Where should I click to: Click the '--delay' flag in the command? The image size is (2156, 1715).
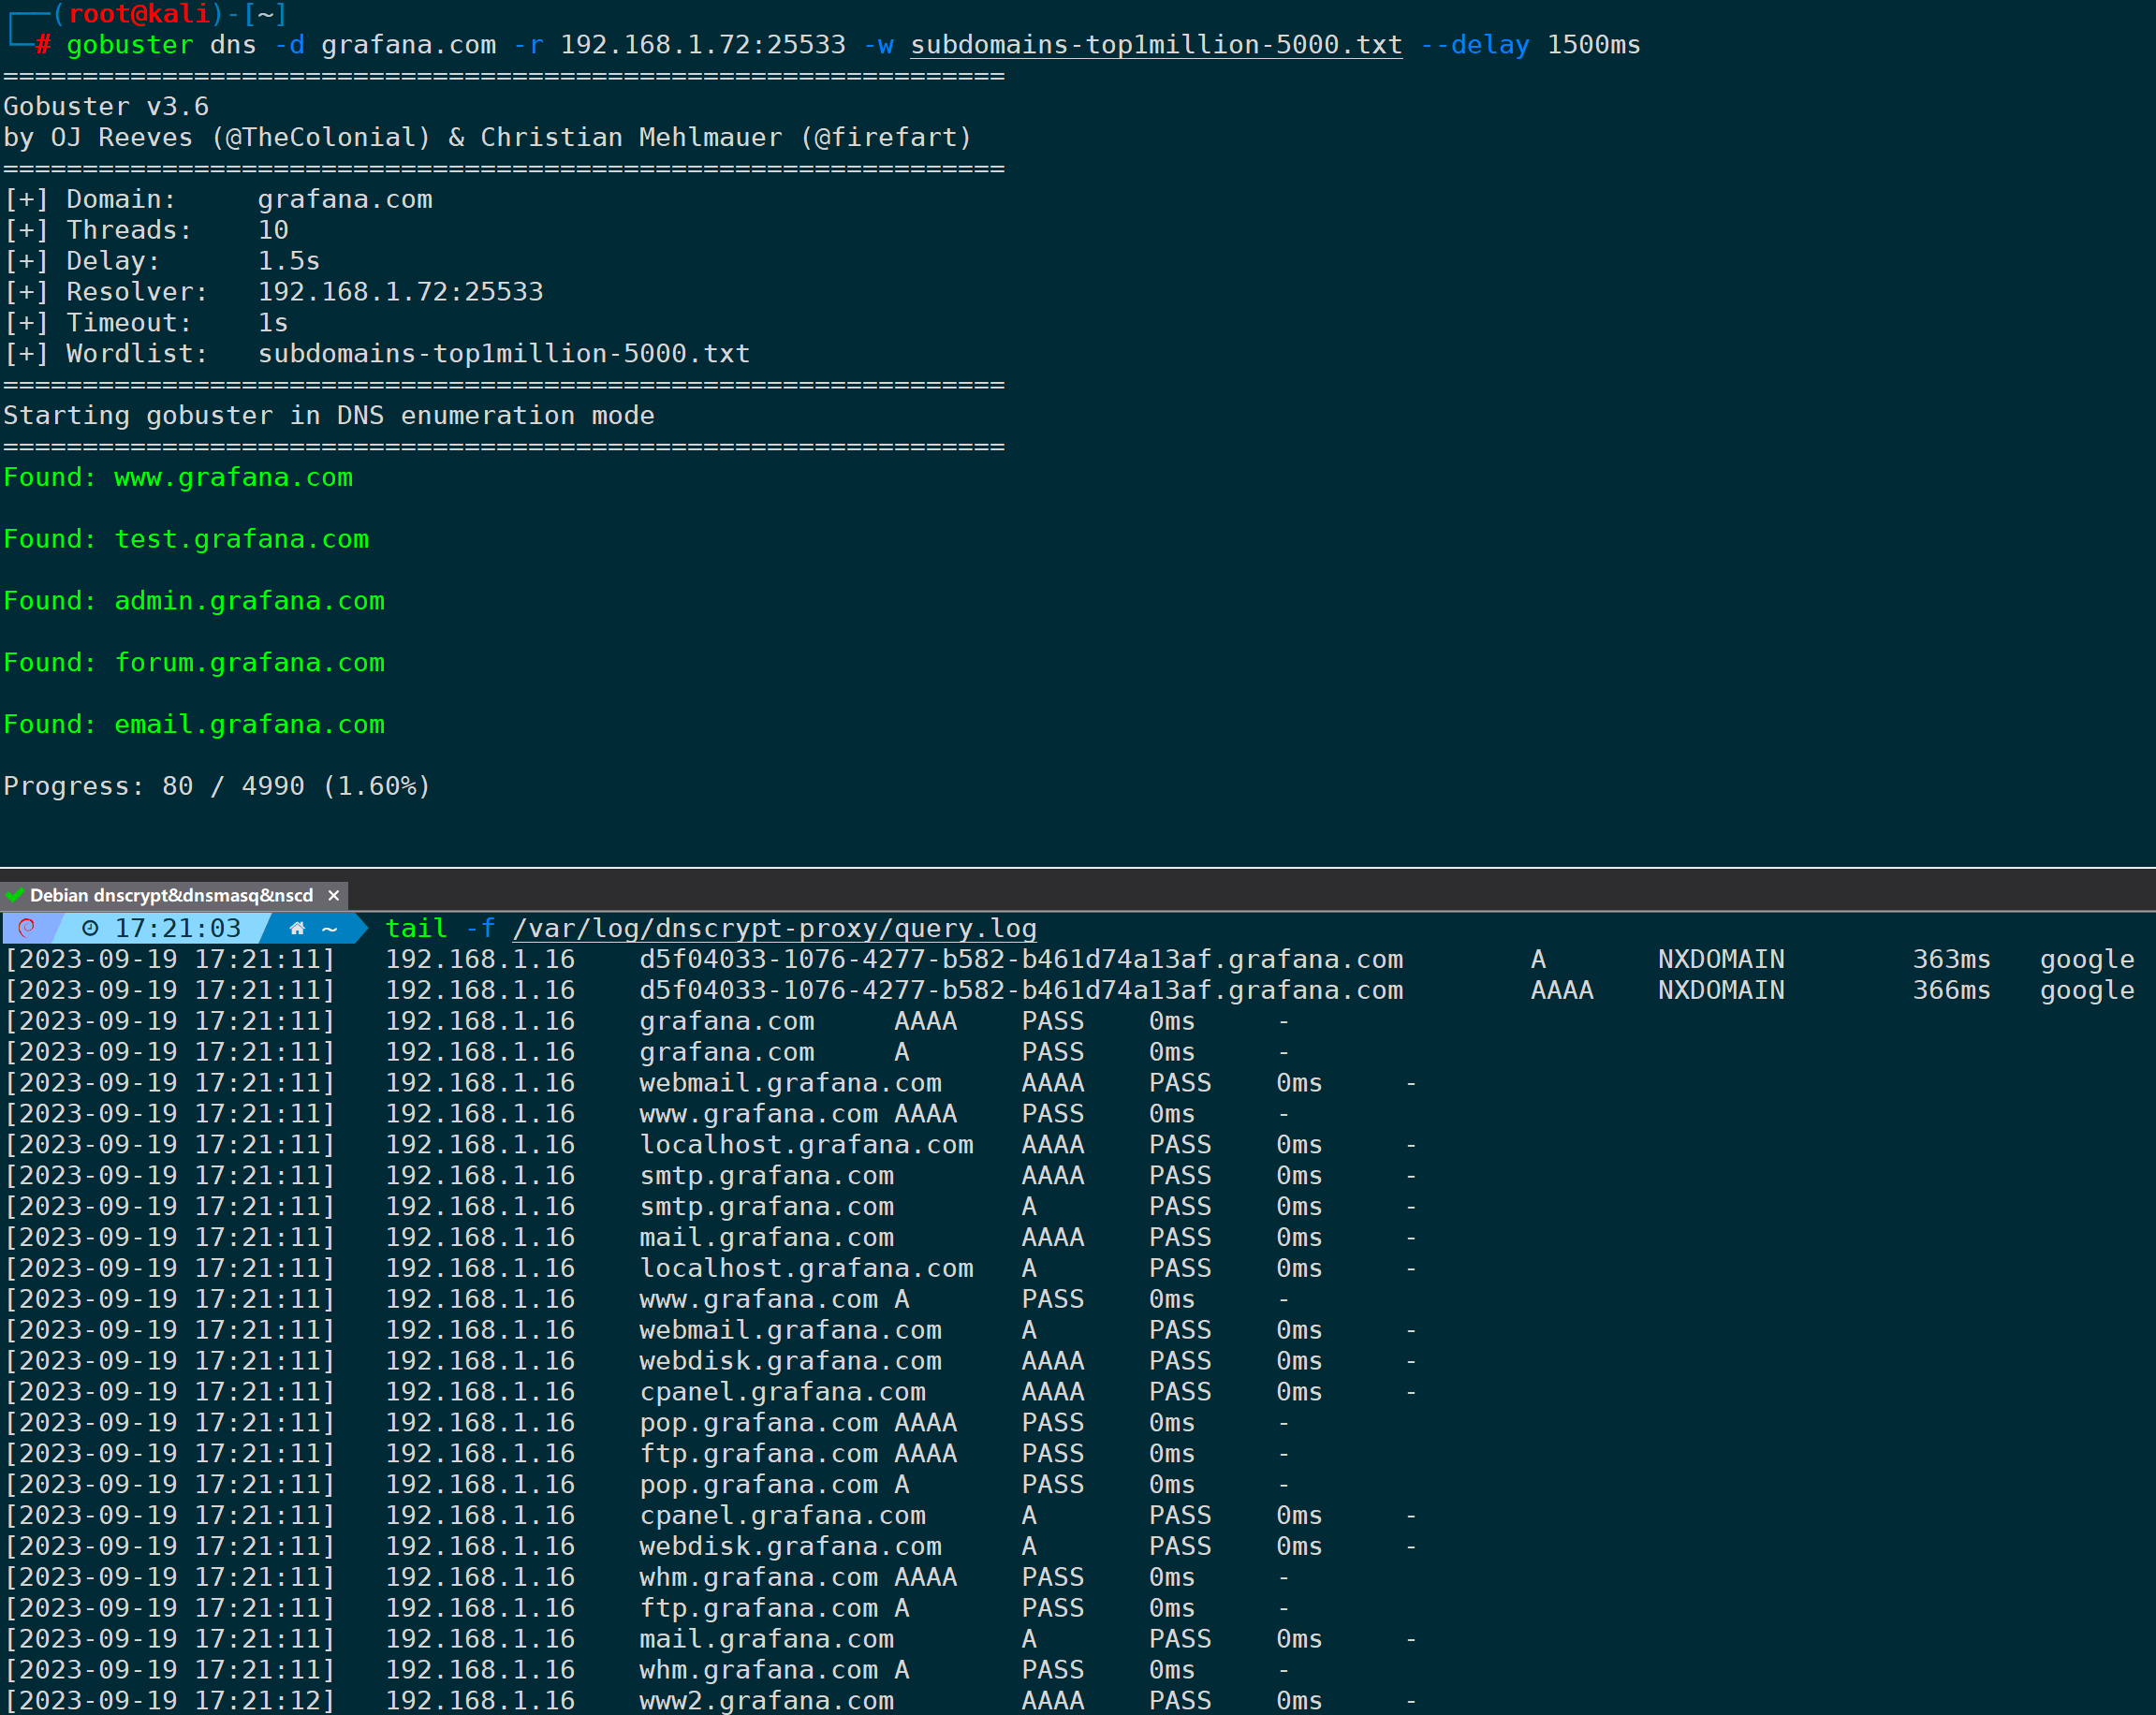(x=1475, y=45)
